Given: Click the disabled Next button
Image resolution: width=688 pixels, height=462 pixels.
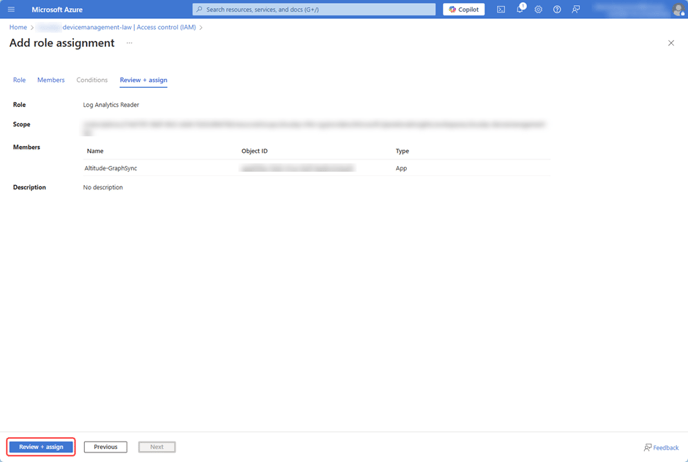Looking at the screenshot, I should [157, 447].
